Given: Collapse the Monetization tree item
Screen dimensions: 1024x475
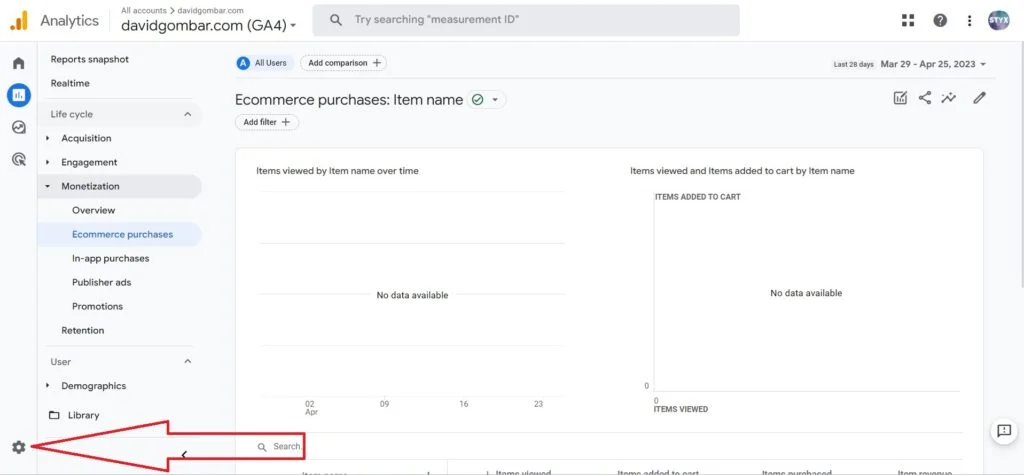Looking at the screenshot, I should coord(48,186).
